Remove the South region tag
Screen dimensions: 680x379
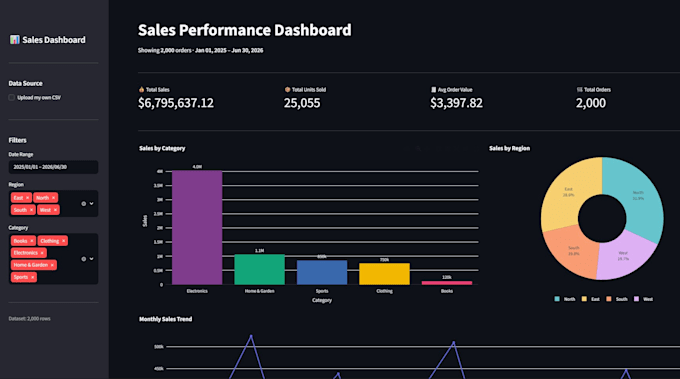point(31,210)
